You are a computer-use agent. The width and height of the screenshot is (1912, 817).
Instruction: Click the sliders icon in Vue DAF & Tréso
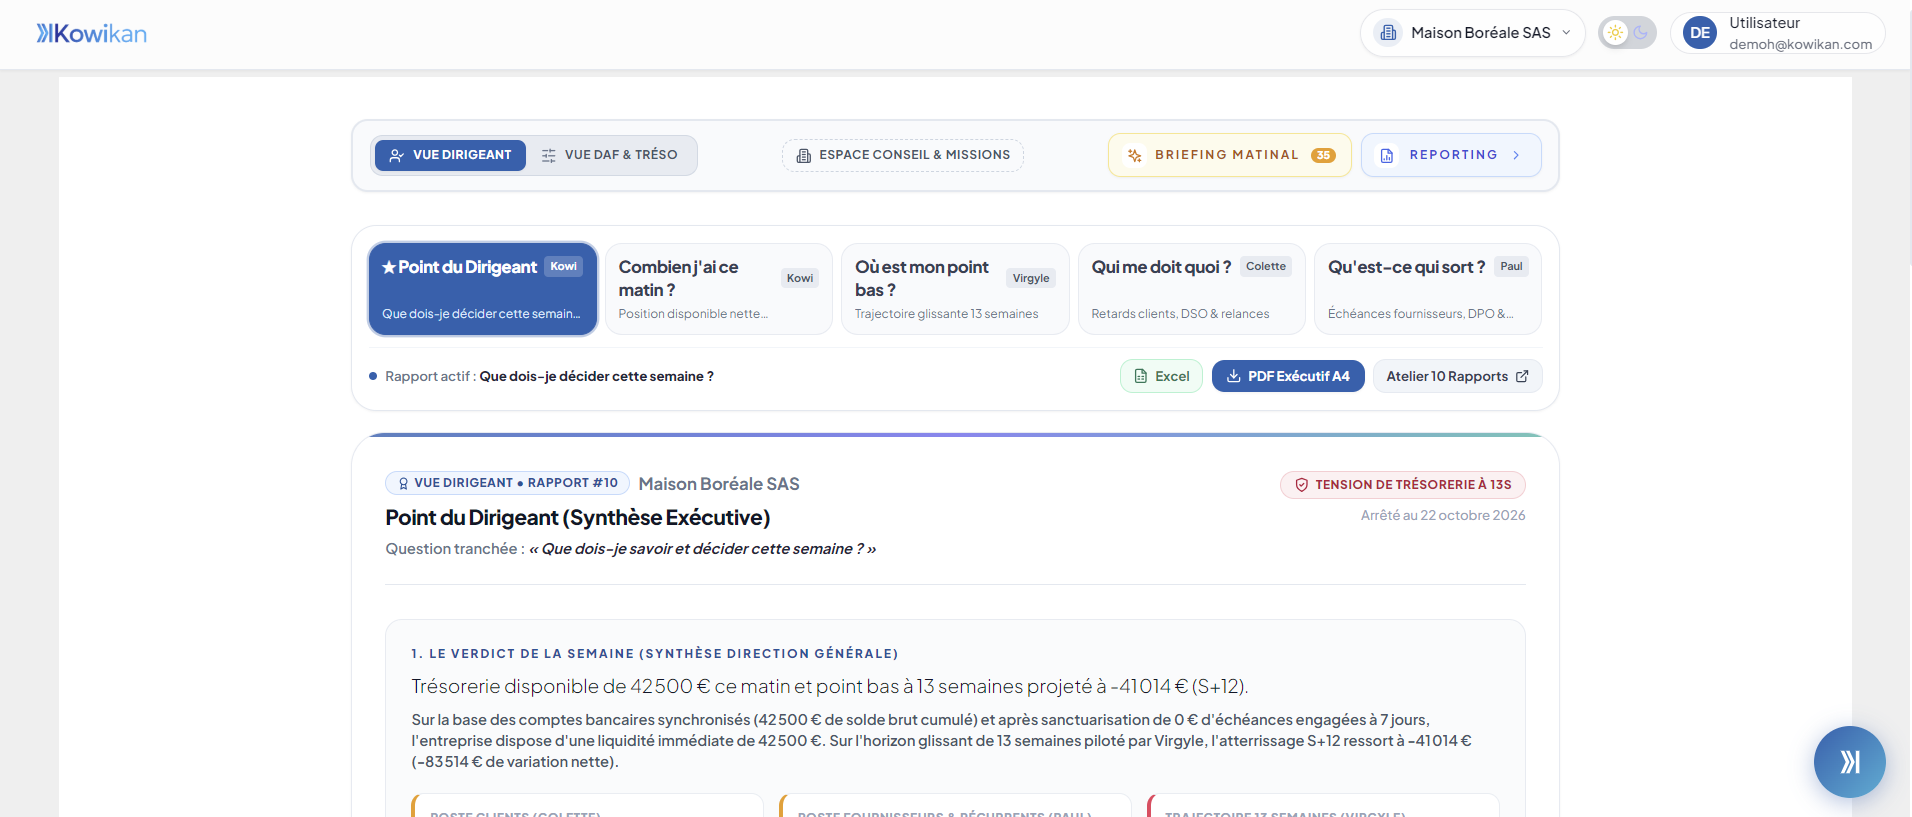click(x=549, y=155)
